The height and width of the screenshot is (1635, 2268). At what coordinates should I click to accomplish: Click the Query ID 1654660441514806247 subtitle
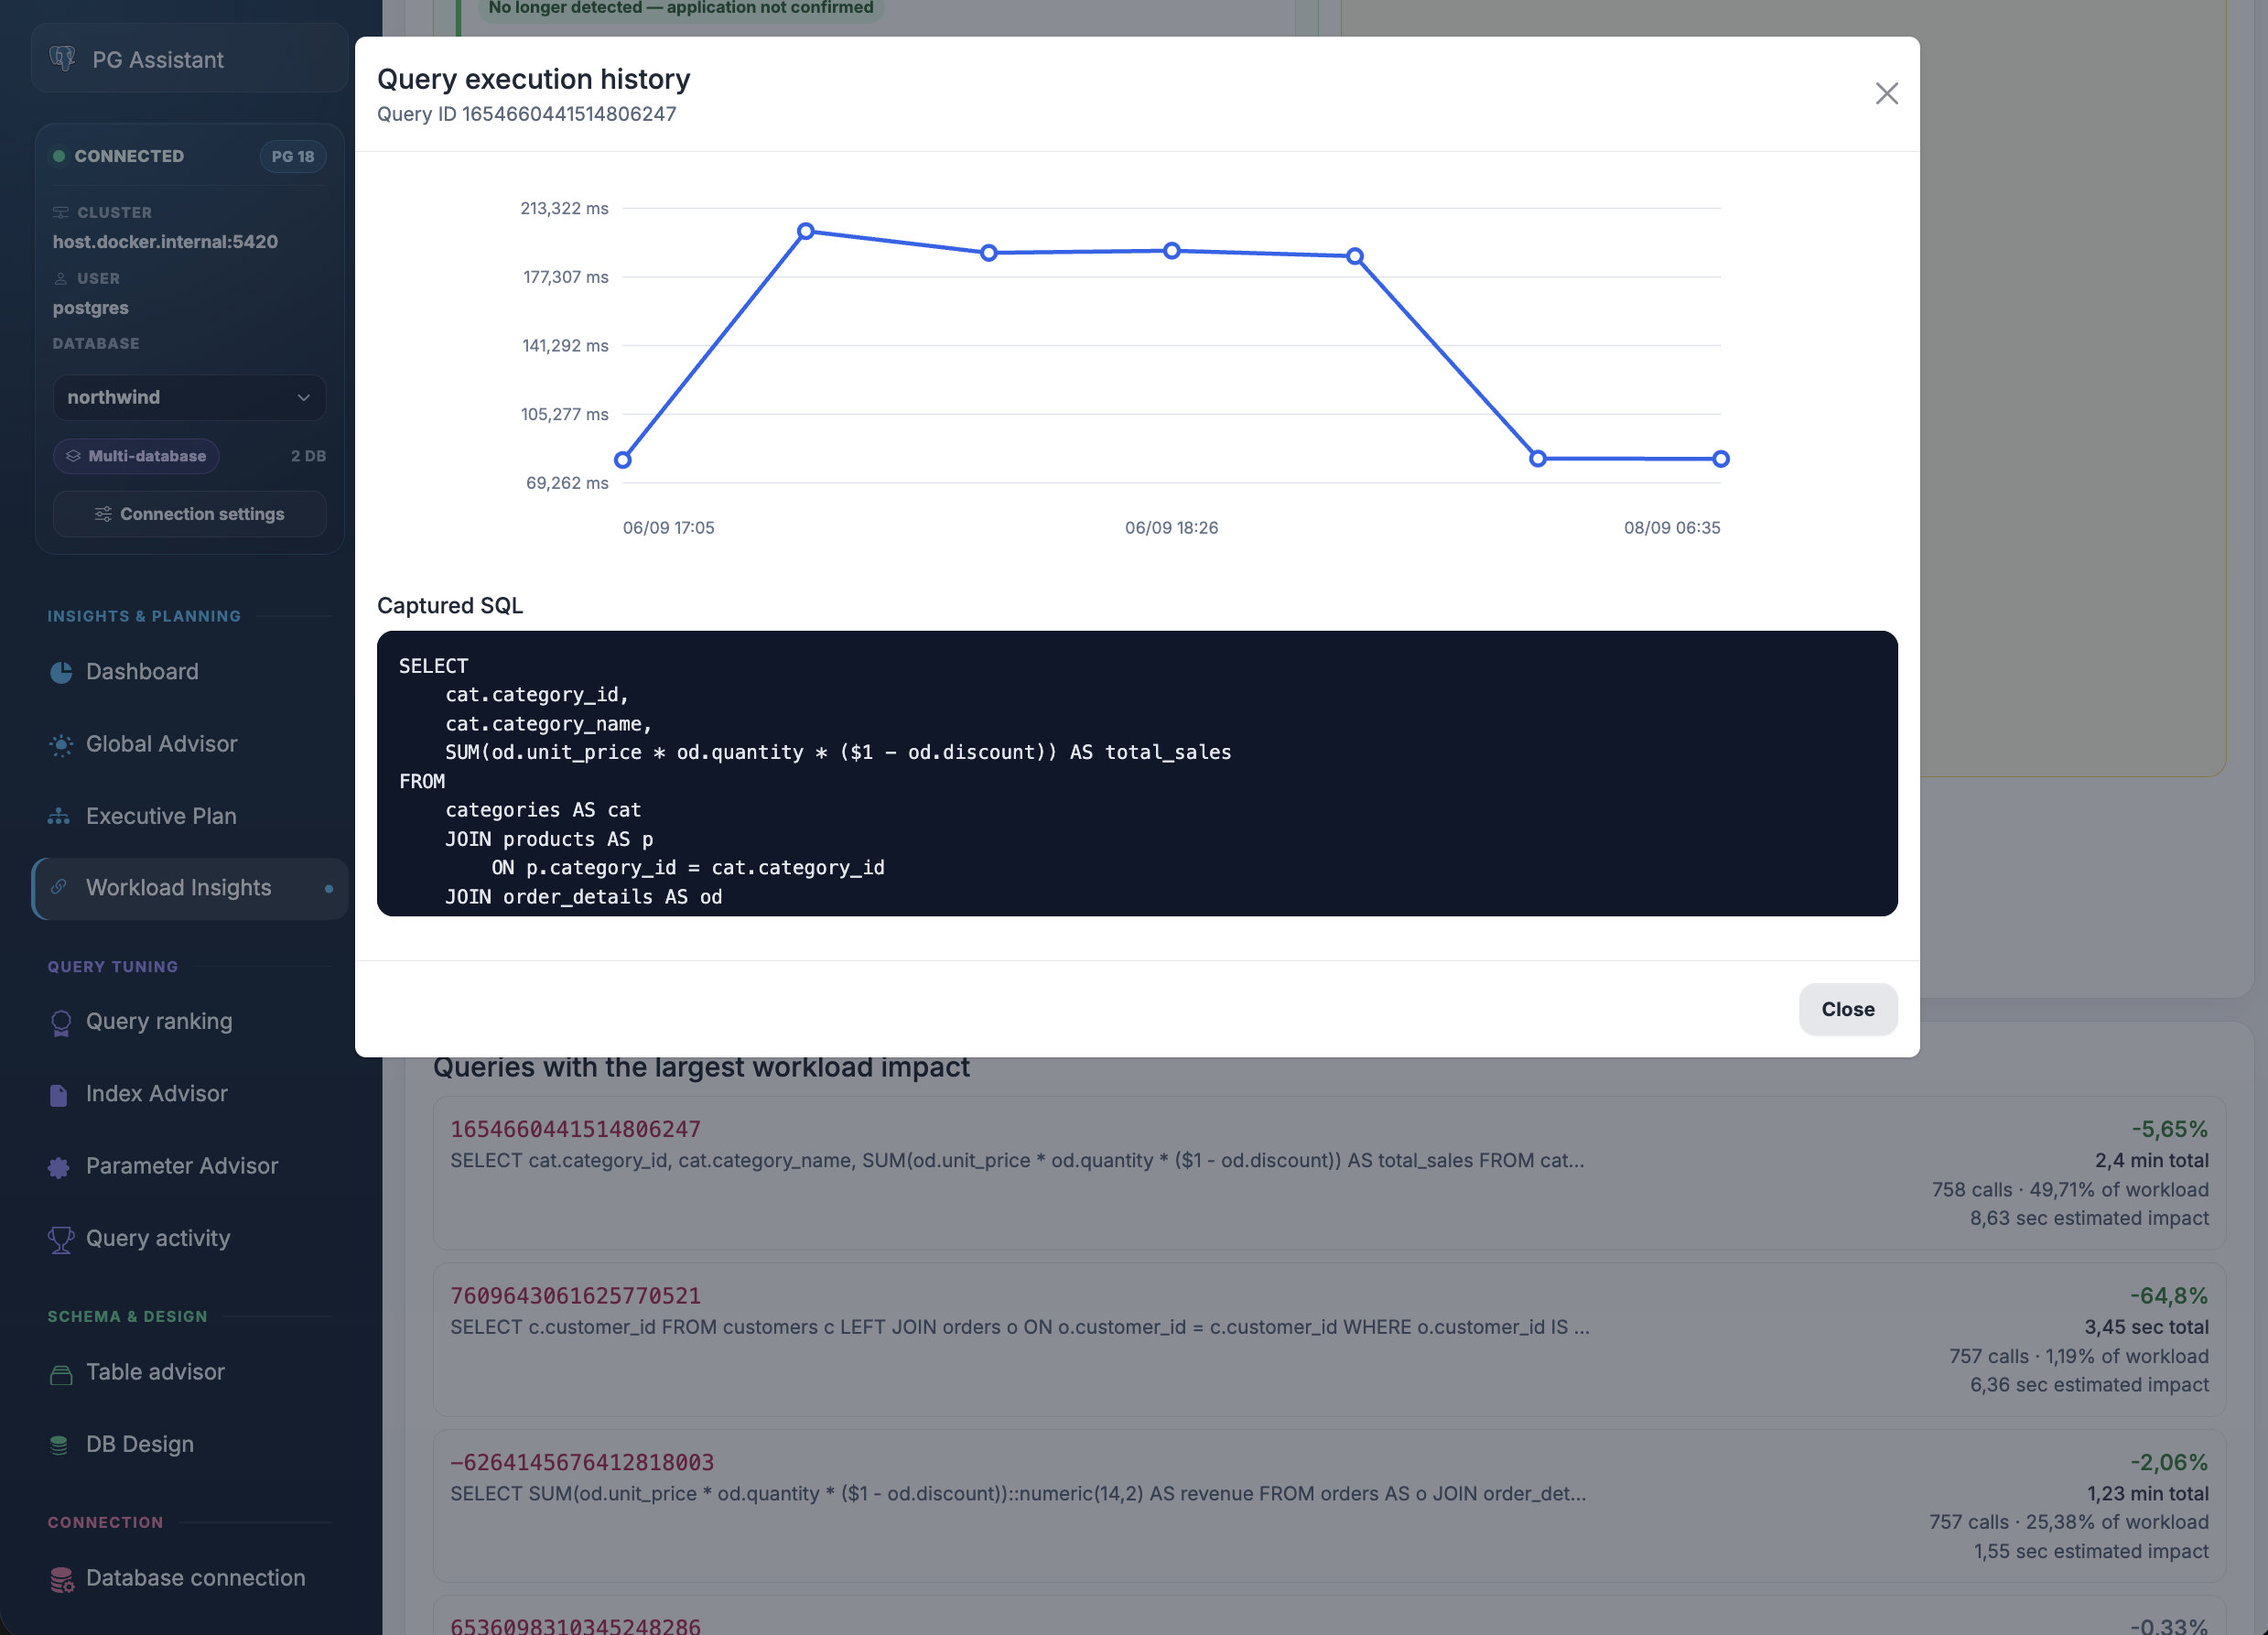(x=526, y=114)
